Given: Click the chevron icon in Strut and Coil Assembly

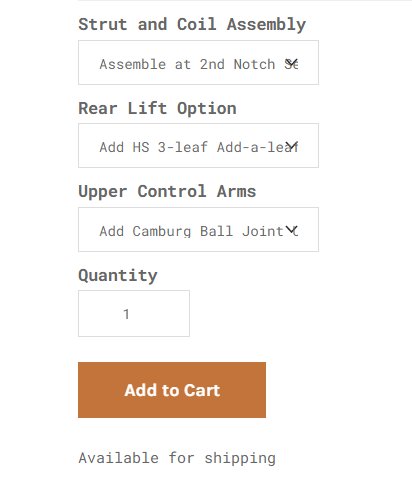Looking at the screenshot, I should tap(292, 62).
